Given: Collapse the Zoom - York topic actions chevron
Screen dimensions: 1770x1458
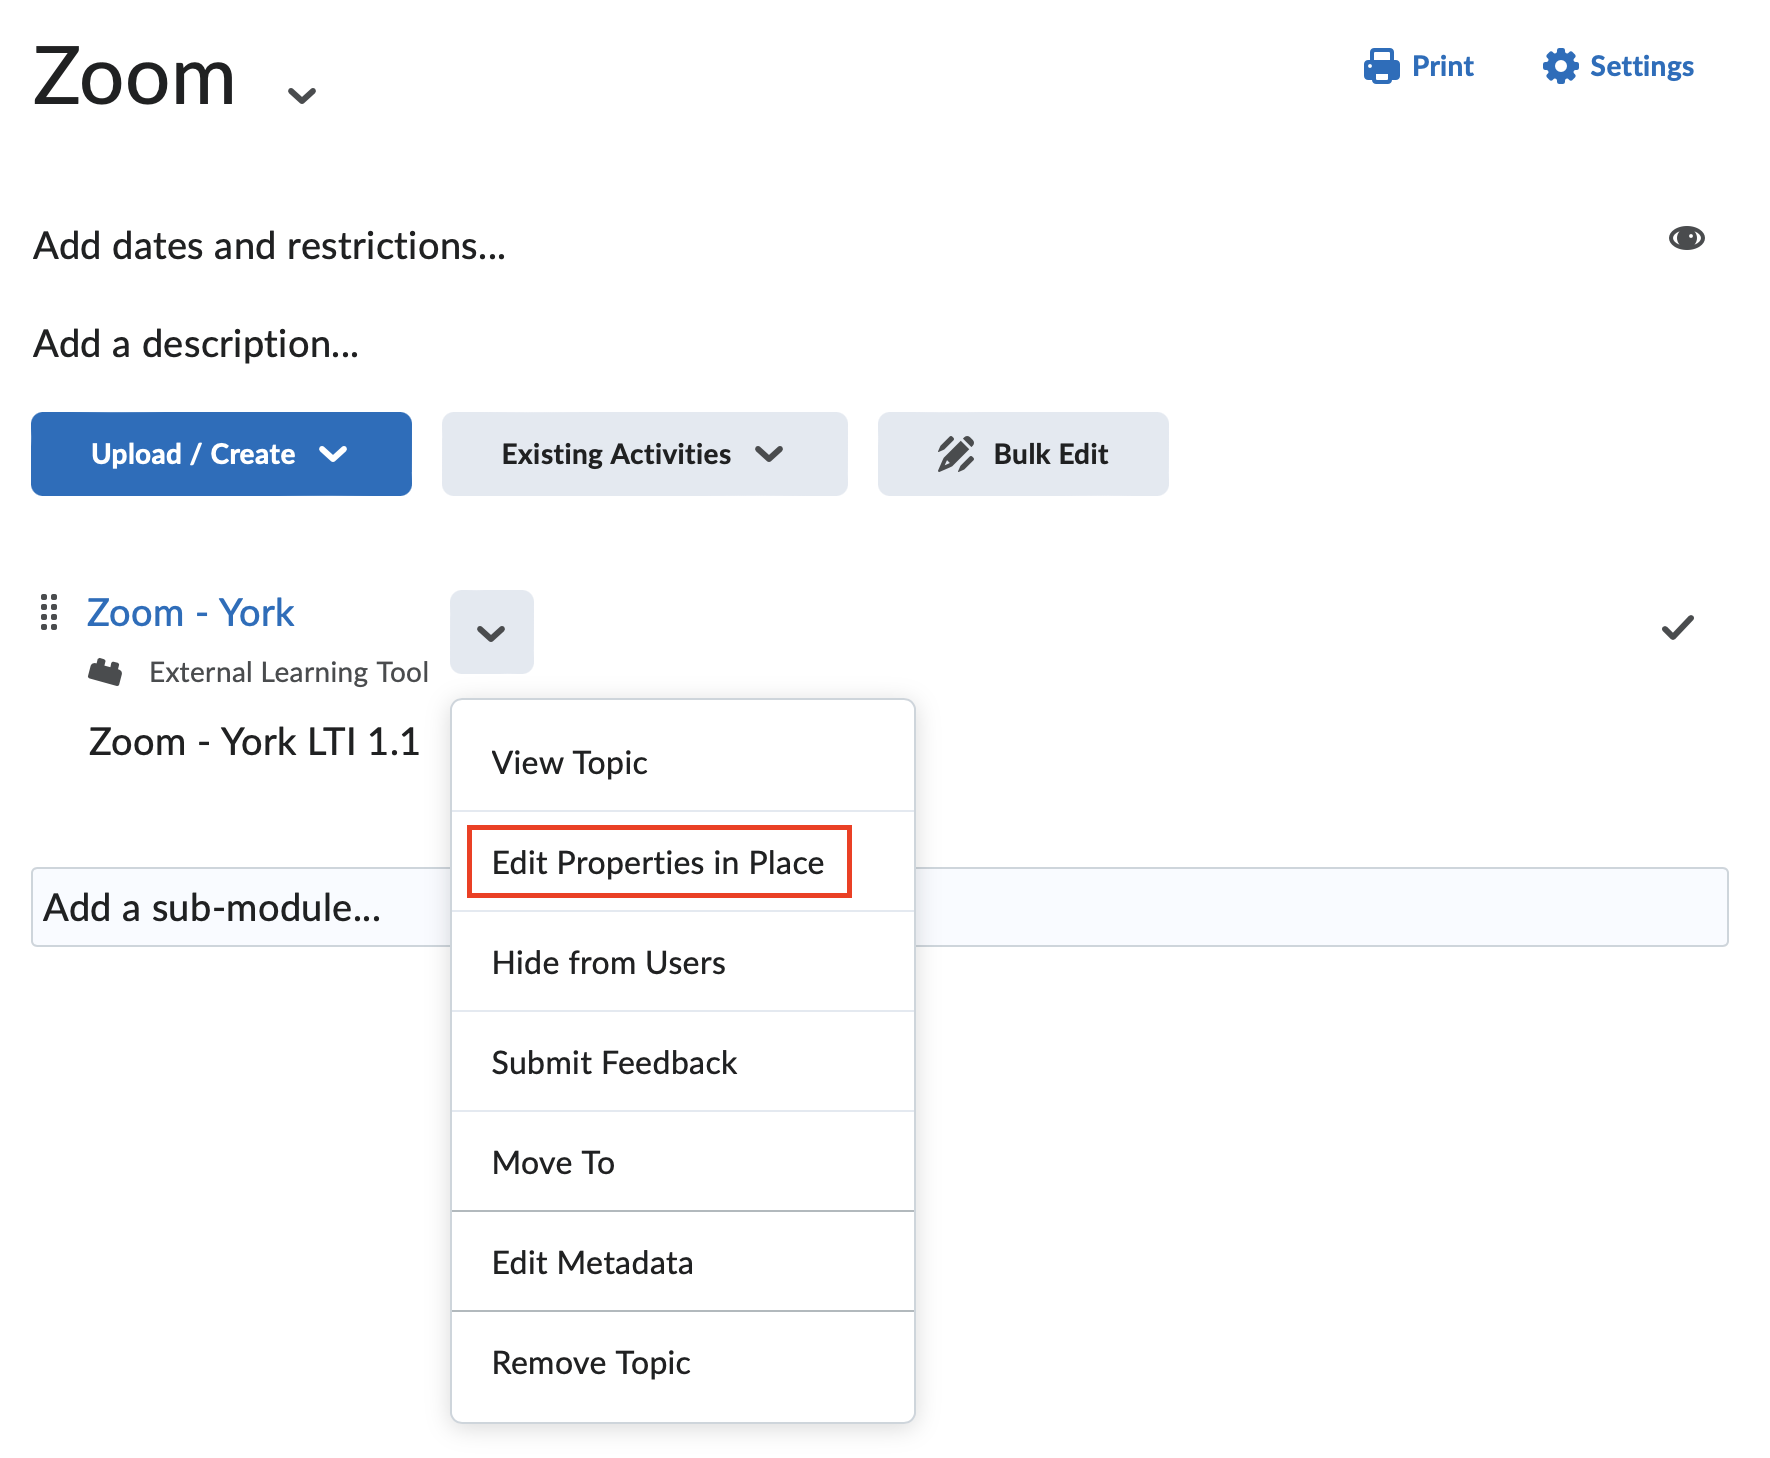Looking at the screenshot, I should point(491,633).
